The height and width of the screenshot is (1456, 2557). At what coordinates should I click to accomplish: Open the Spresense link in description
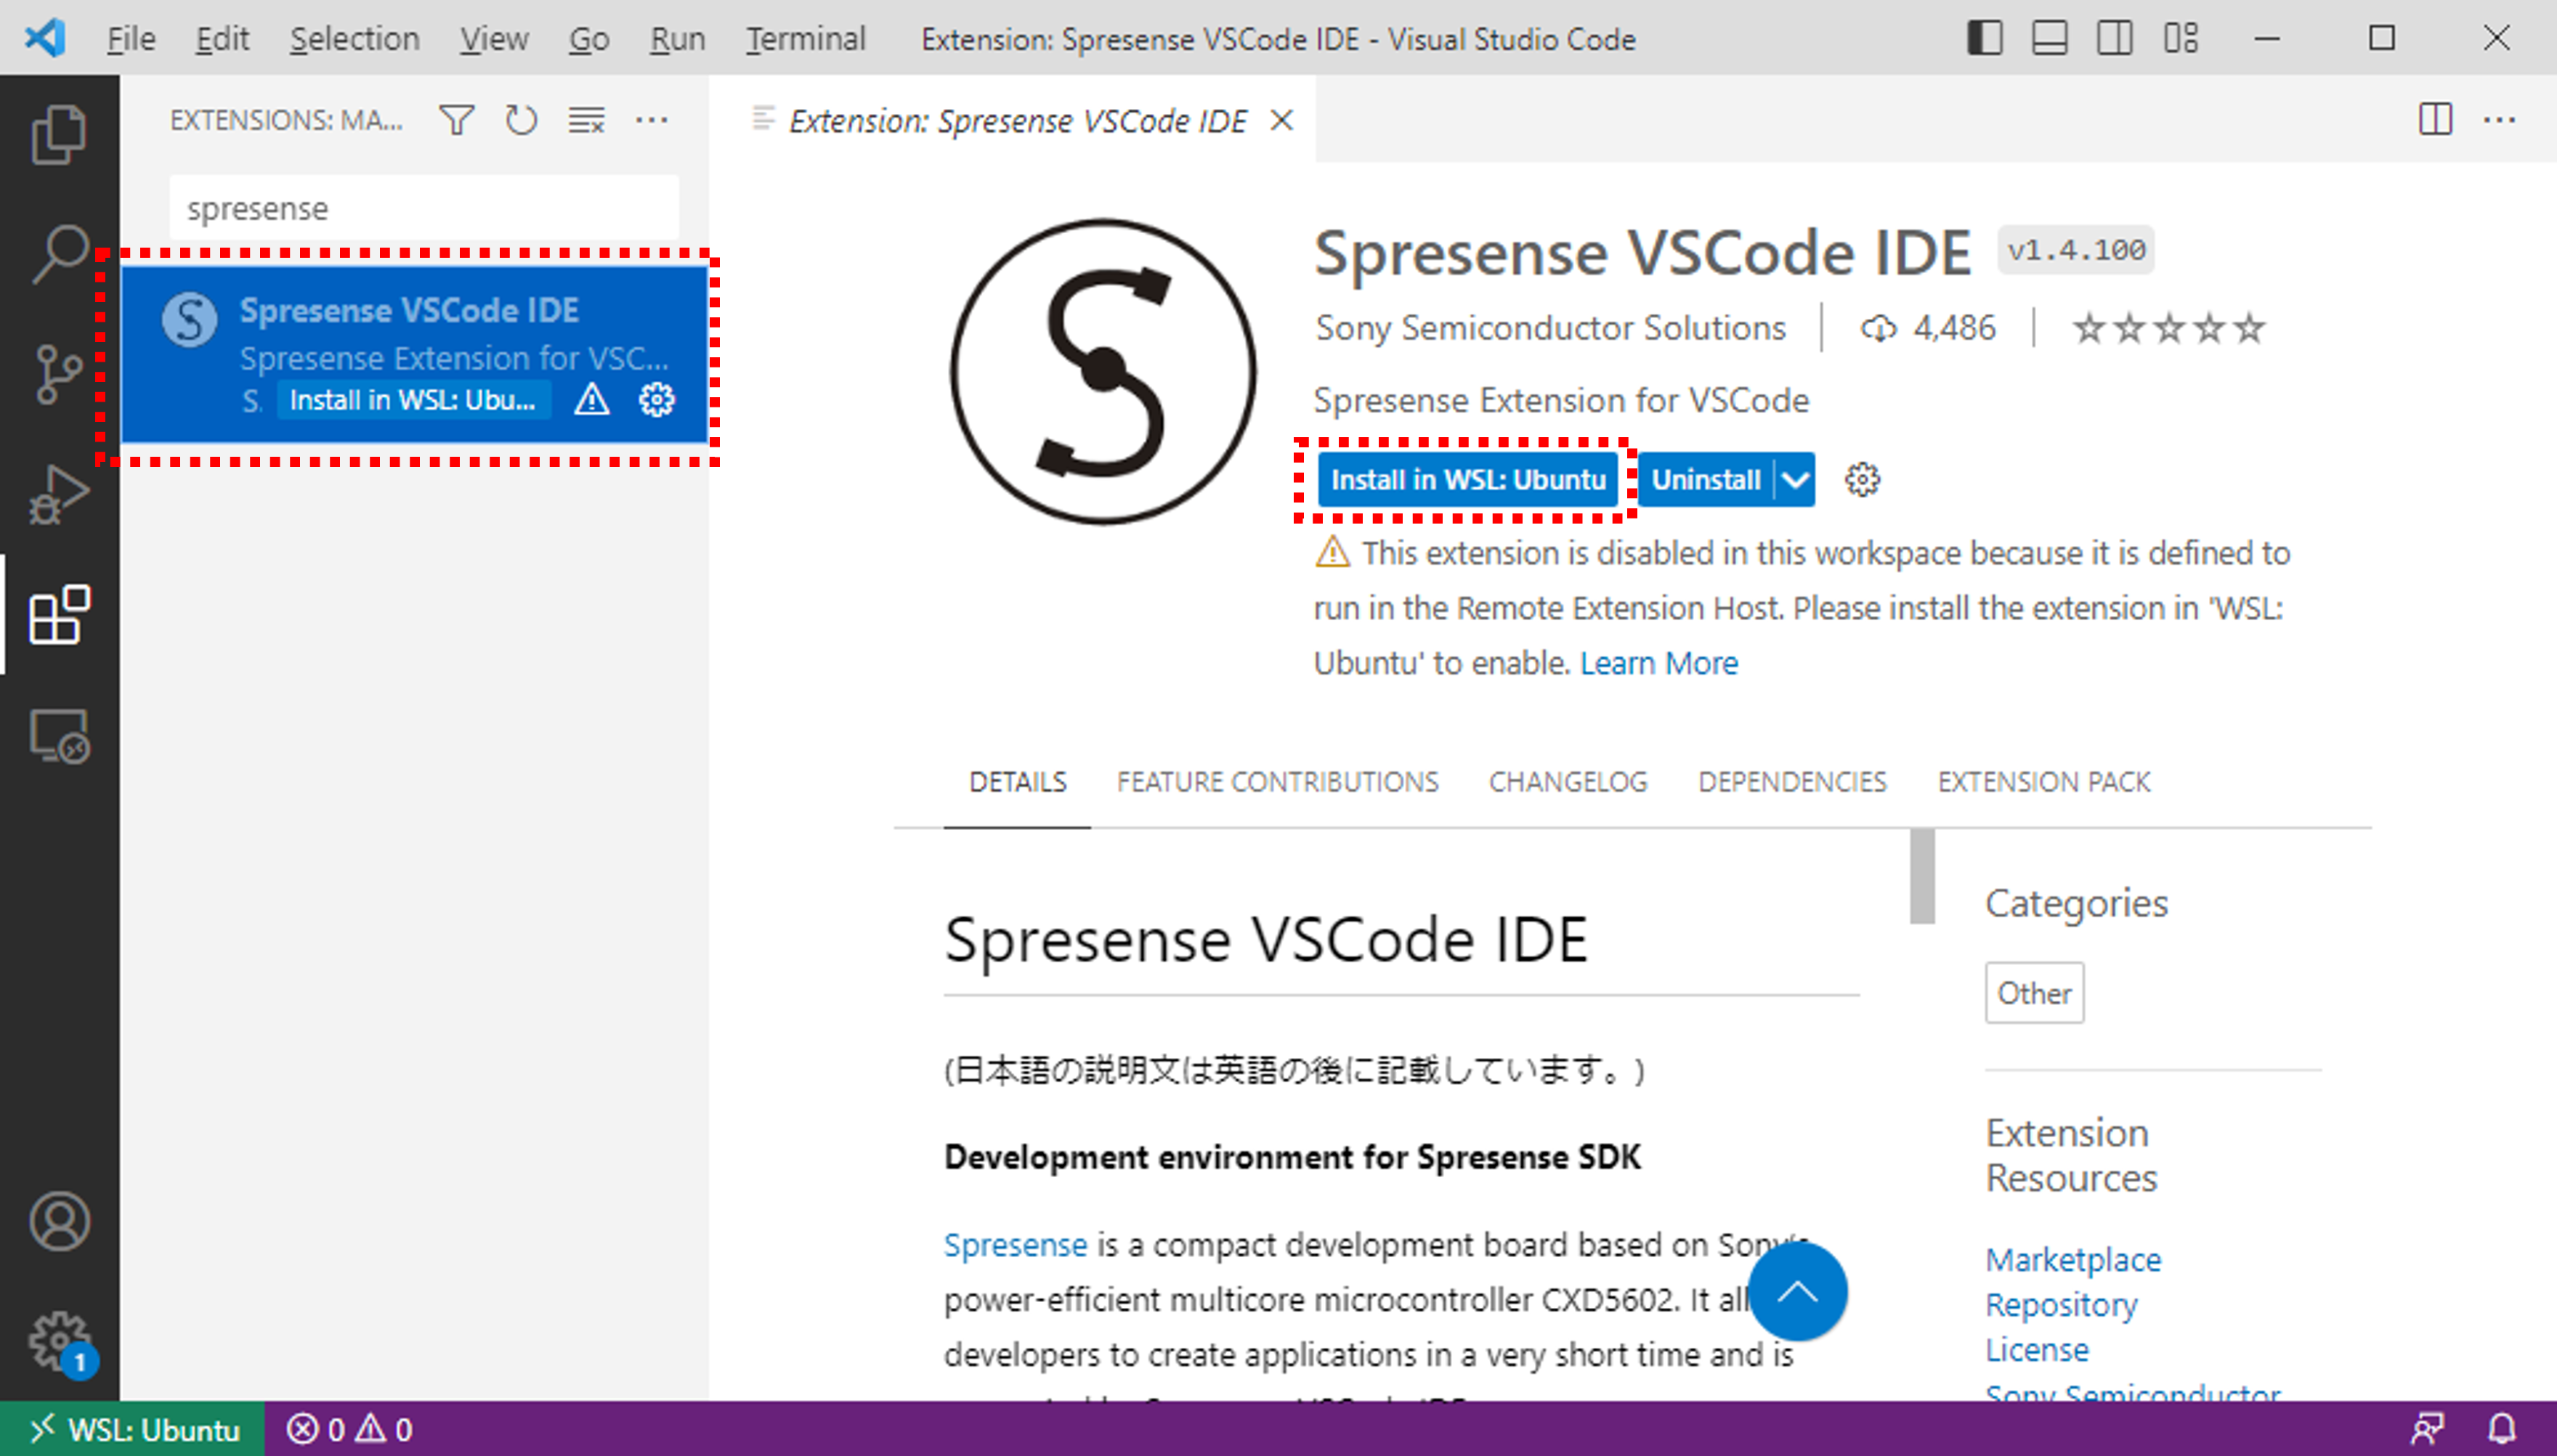point(1015,1244)
